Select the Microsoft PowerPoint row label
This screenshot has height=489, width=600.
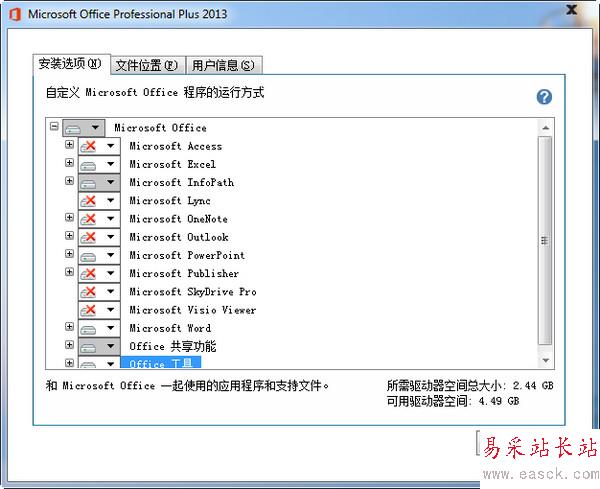pos(187,255)
